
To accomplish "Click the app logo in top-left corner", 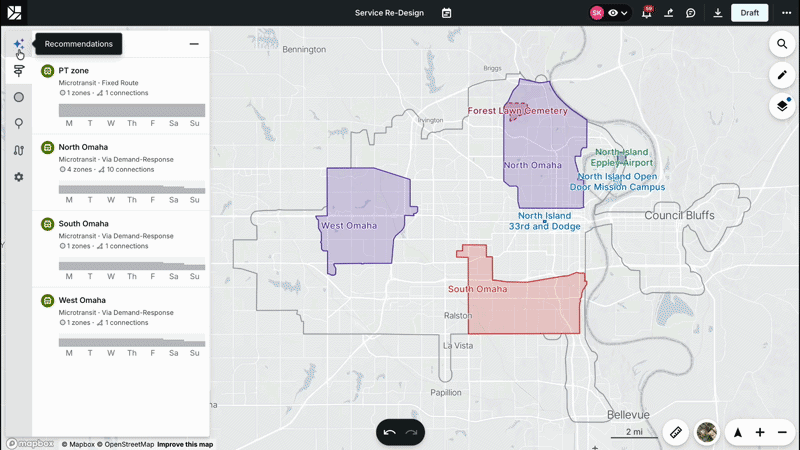I will (14, 13).
